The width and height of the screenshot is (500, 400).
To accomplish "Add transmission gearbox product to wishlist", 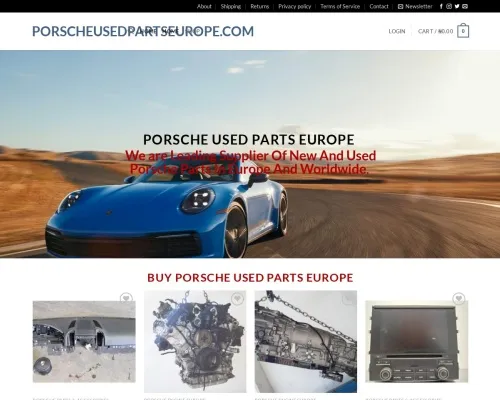I will pyautogui.click(x=348, y=298).
